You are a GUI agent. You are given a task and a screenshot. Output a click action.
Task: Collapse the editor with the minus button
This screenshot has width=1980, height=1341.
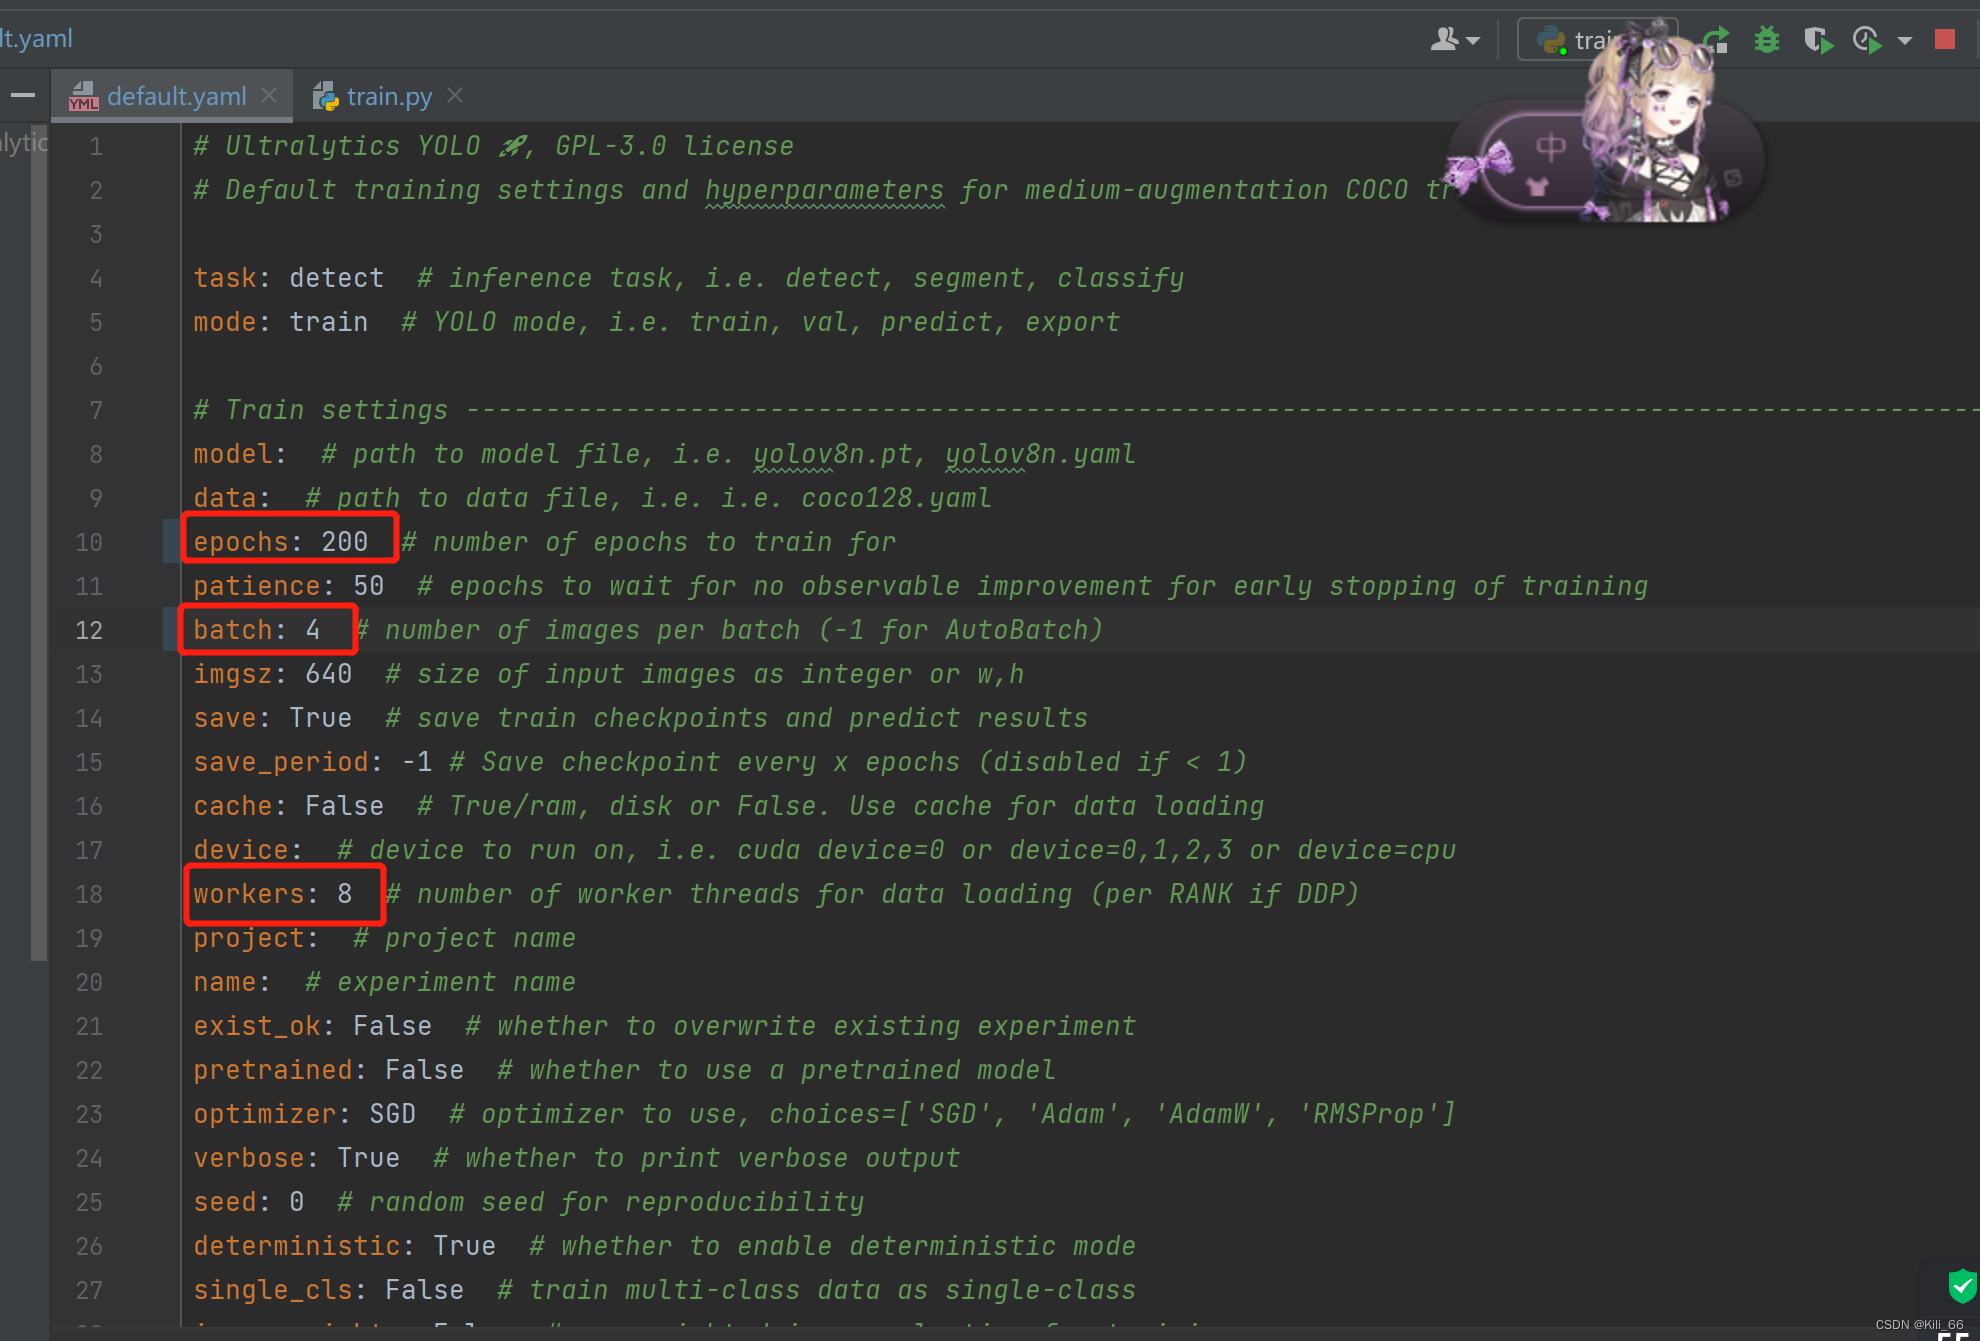pos(22,95)
